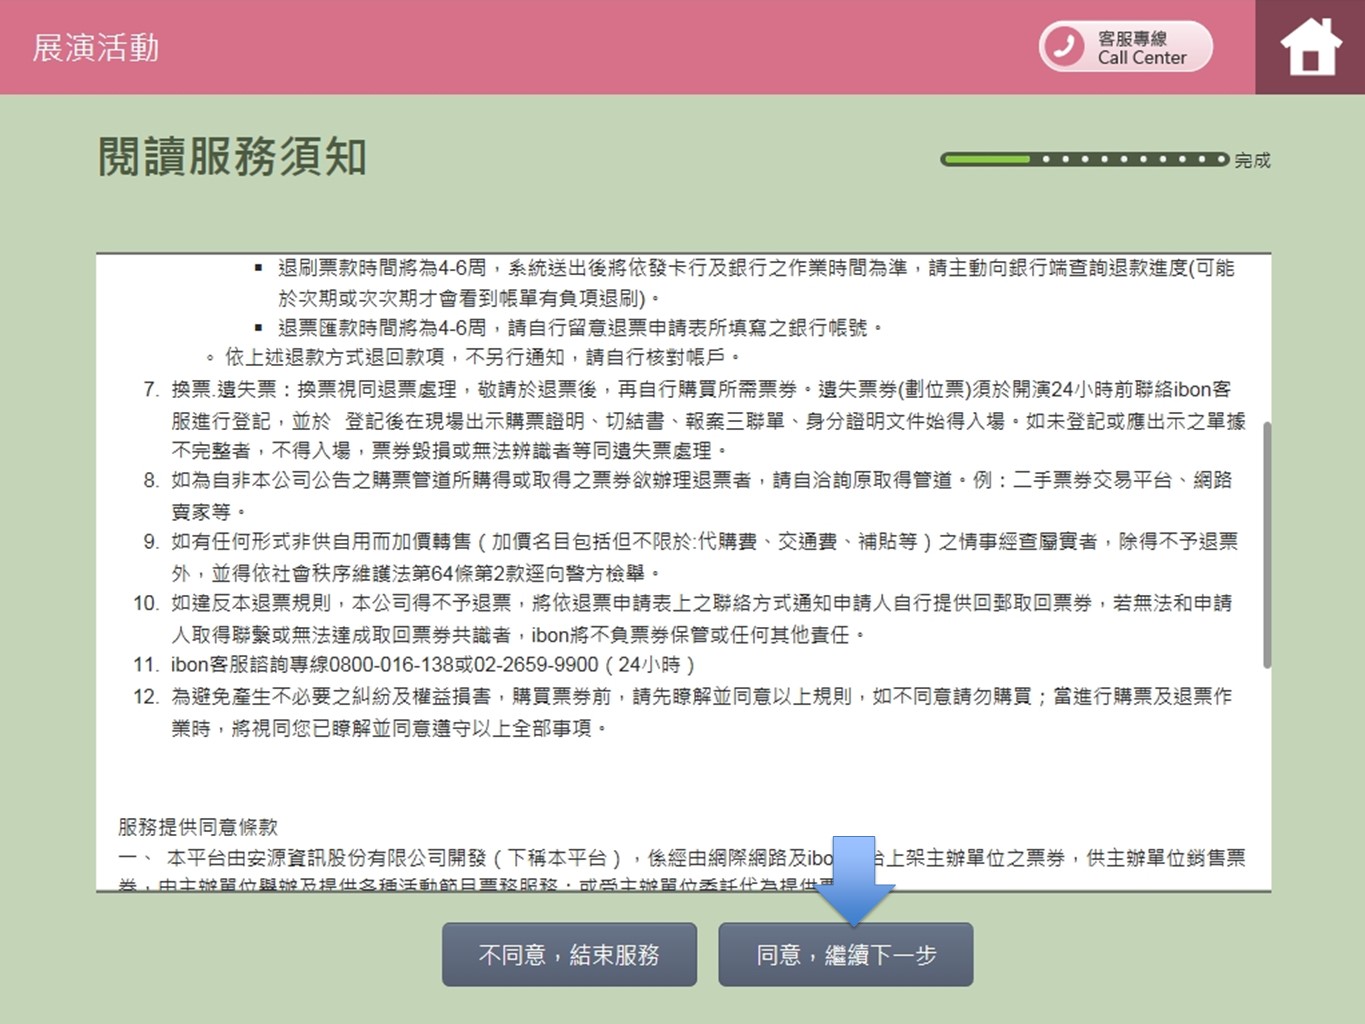1365x1024 pixels.
Task: Click the scrollbar track below the thumb
Action: click(x=1267, y=778)
